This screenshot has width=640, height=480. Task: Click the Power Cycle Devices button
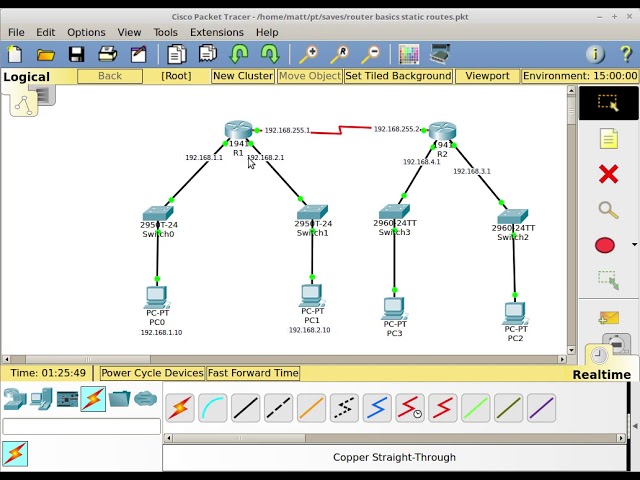(152, 373)
